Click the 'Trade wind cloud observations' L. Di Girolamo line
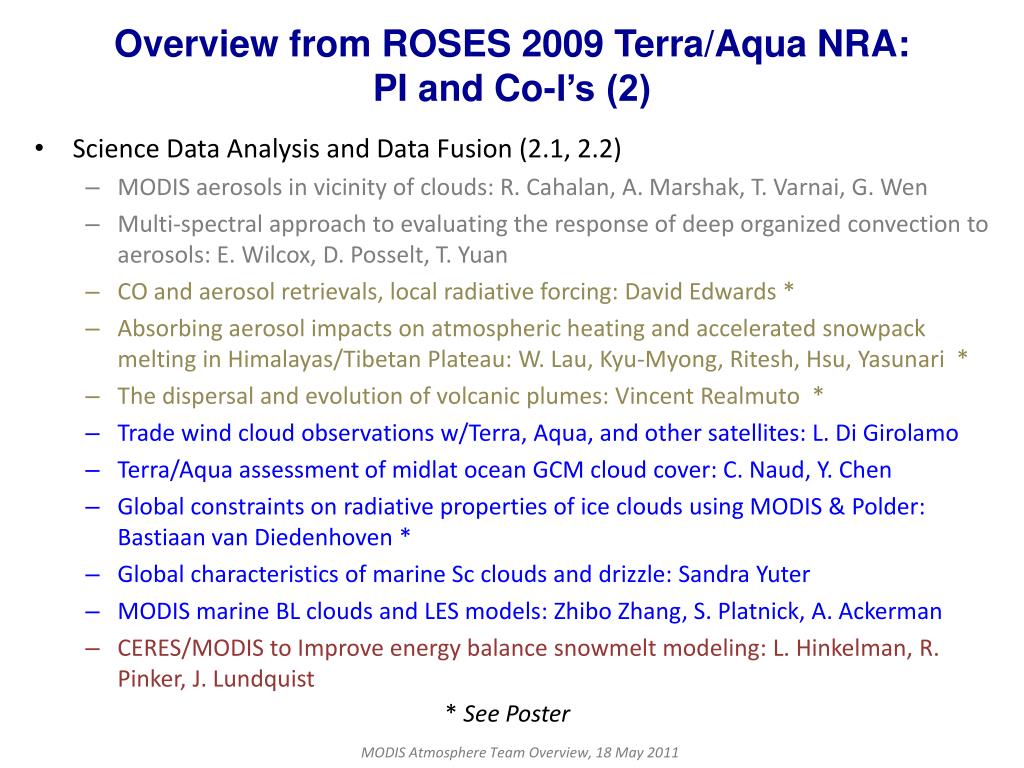The width and height of the screenshot is (1024, 768). pyautogui.click(x=537, y=433)
